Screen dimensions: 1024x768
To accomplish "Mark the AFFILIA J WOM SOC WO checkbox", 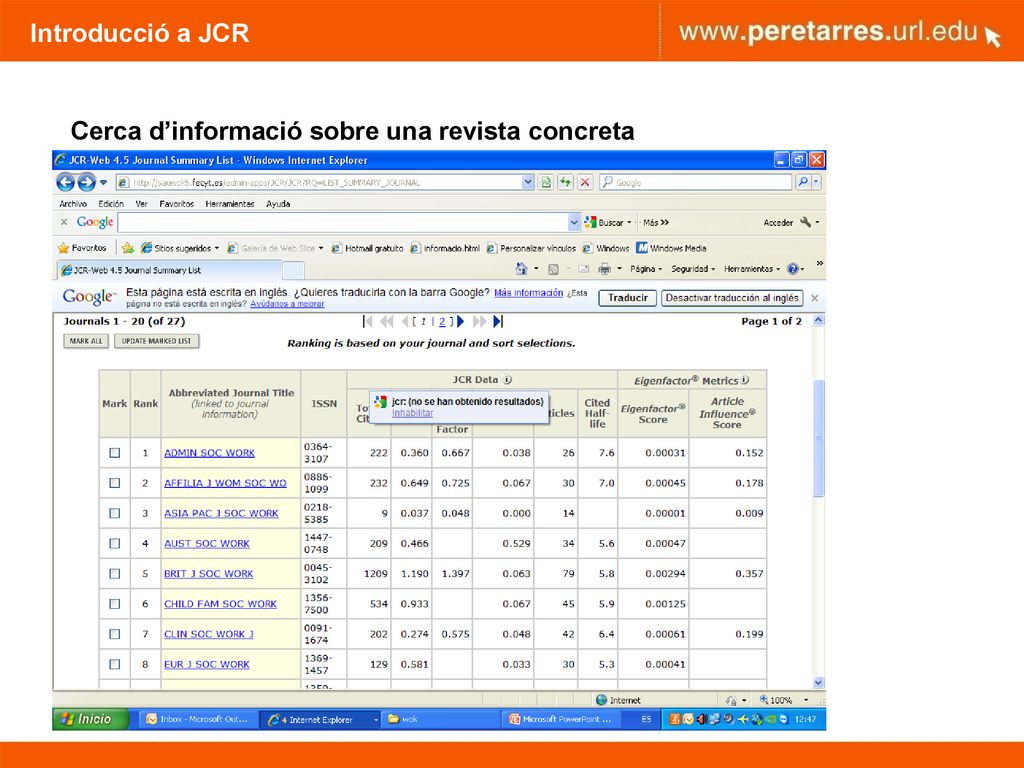I will pyautogui.click(x=115, y=483).
